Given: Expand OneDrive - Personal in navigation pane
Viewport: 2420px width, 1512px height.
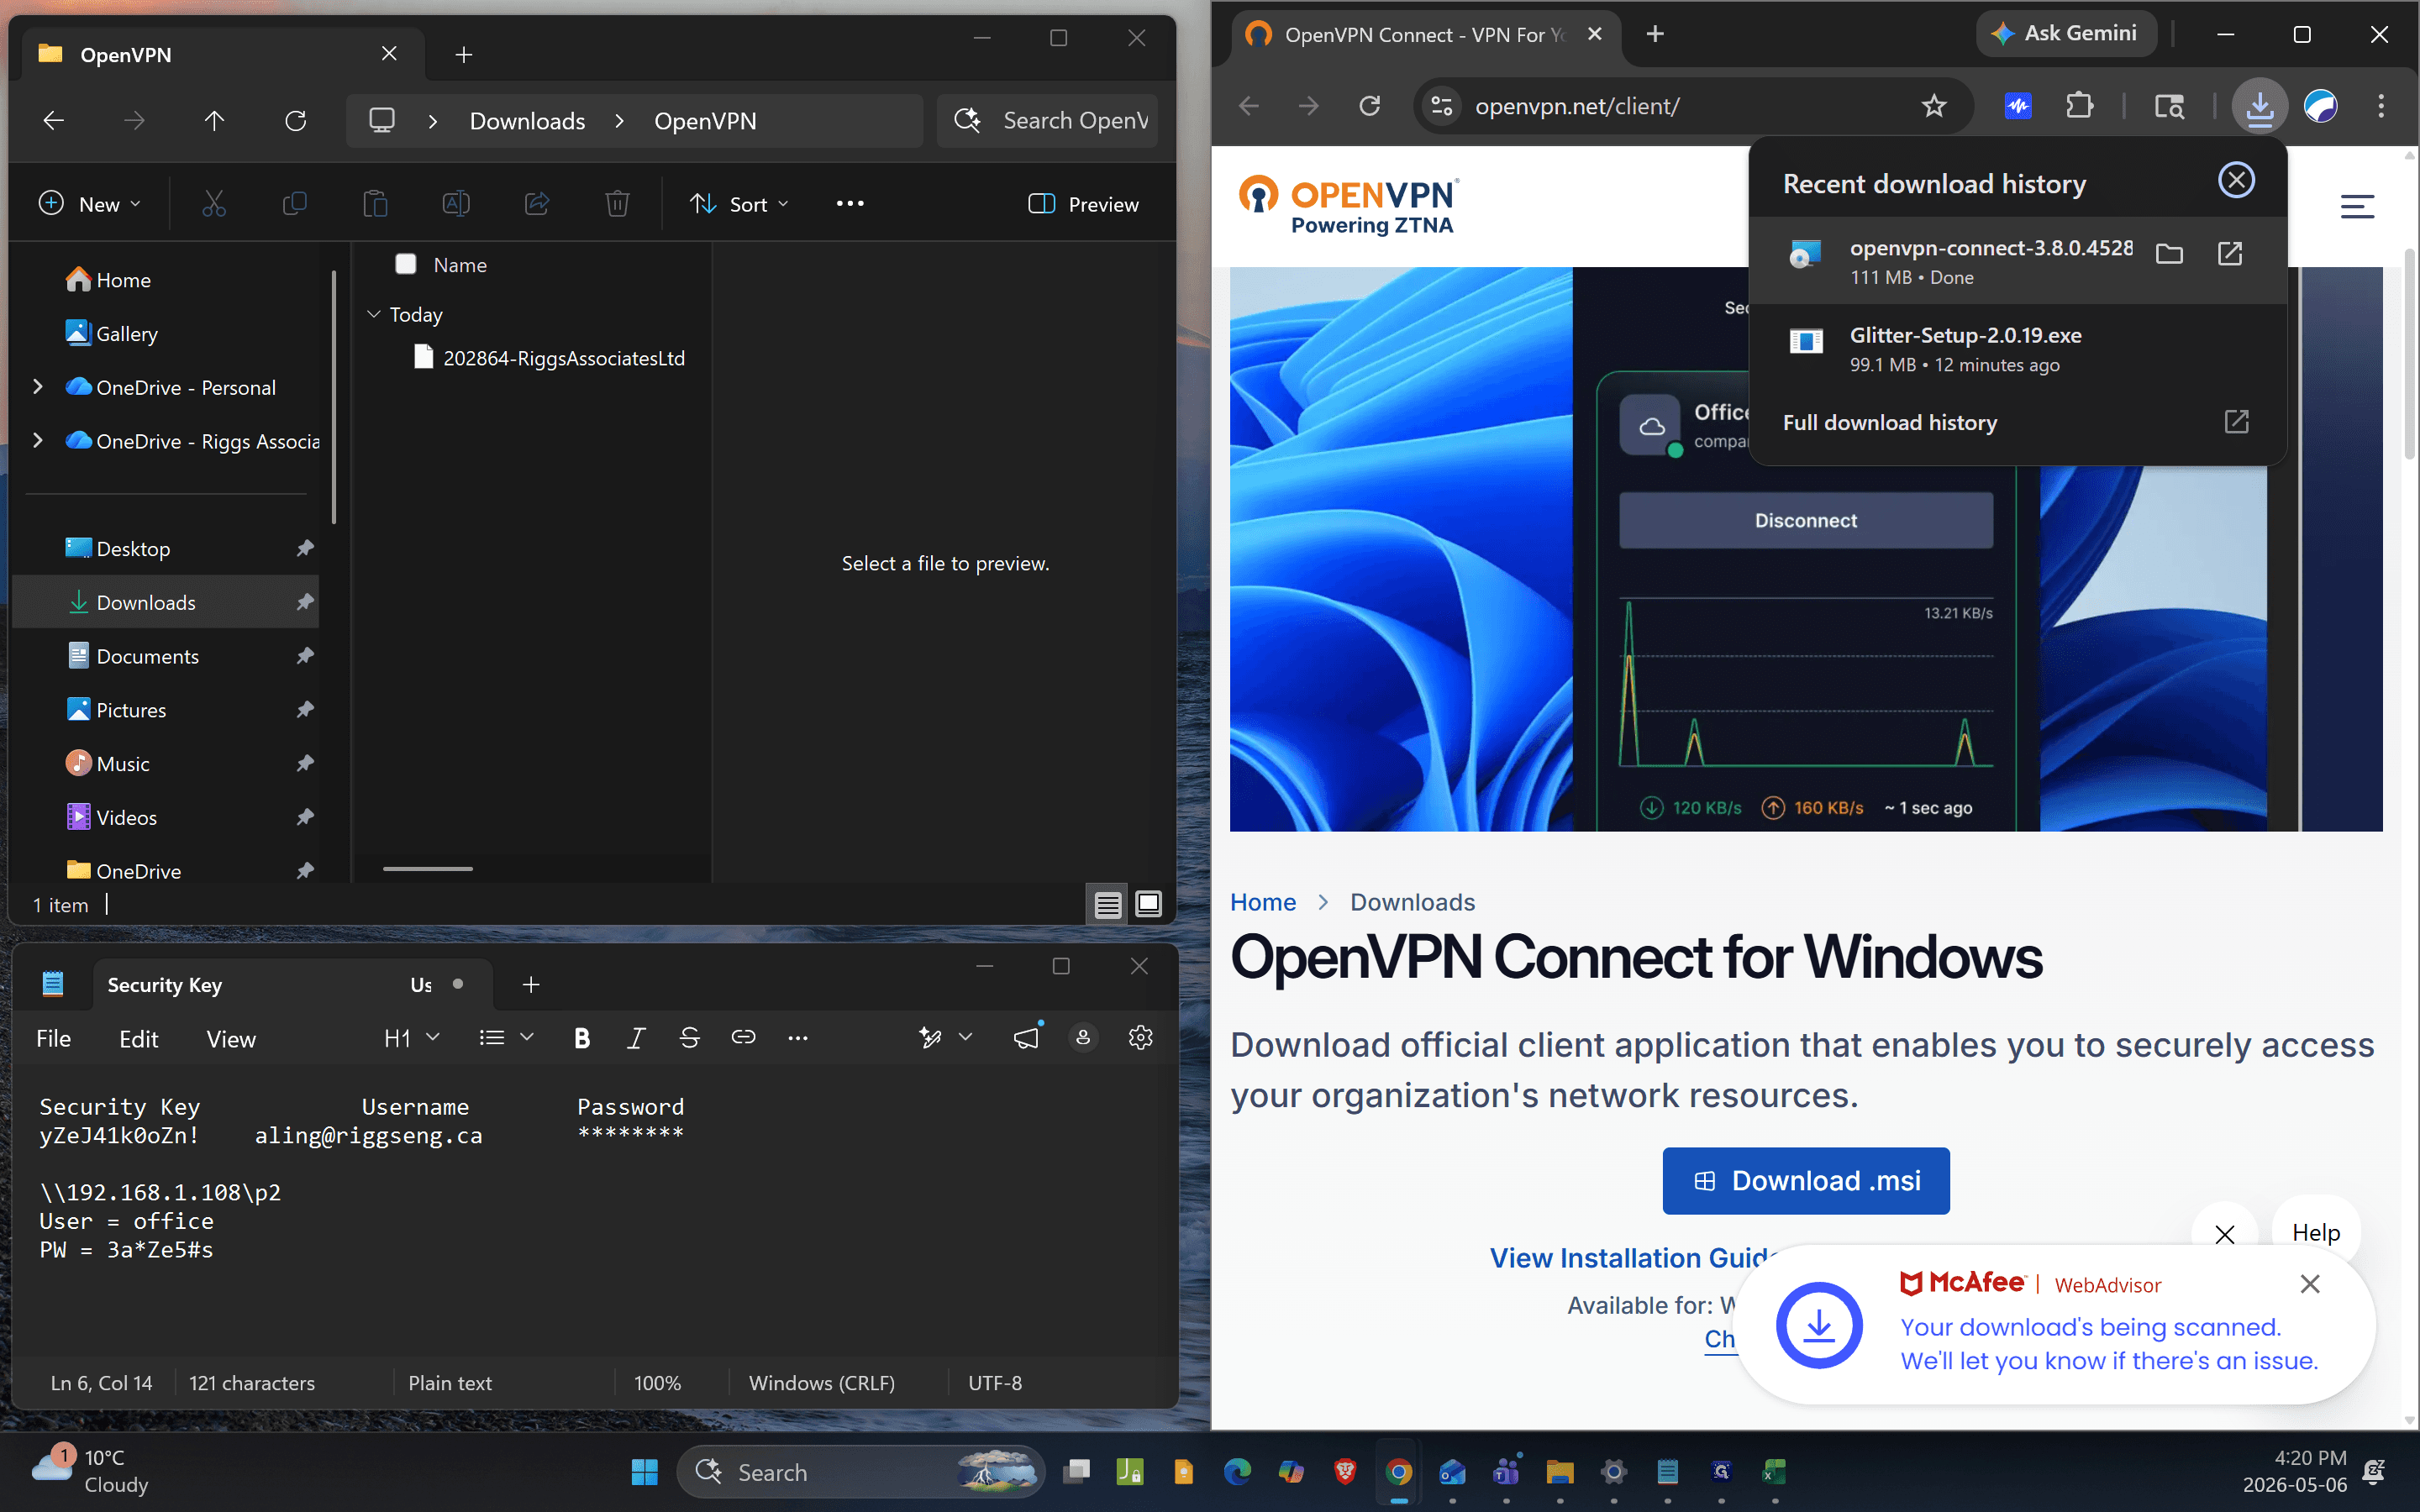Looking at the screenshot, I should pyautogui.click(x=38, y=387).
